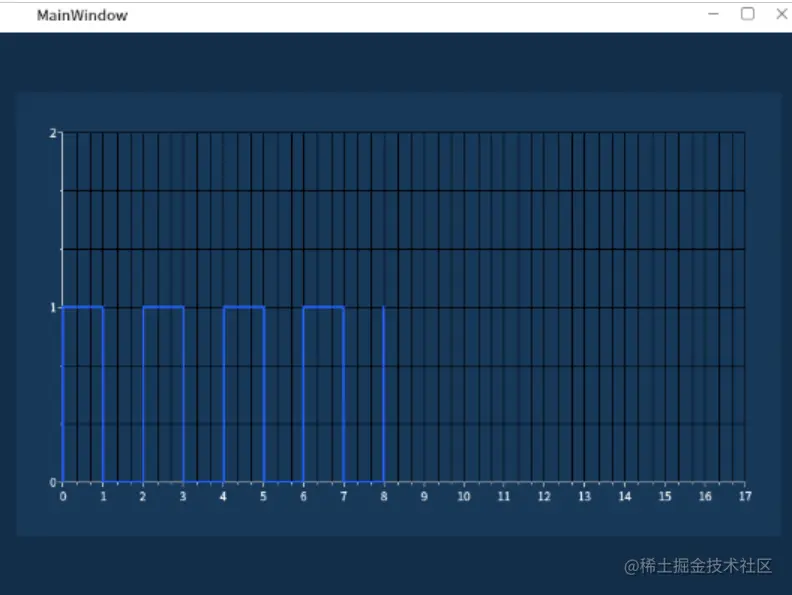
Task: Maximize the MainWindow window
Action: pyautogui.click(x=748, y=14)
